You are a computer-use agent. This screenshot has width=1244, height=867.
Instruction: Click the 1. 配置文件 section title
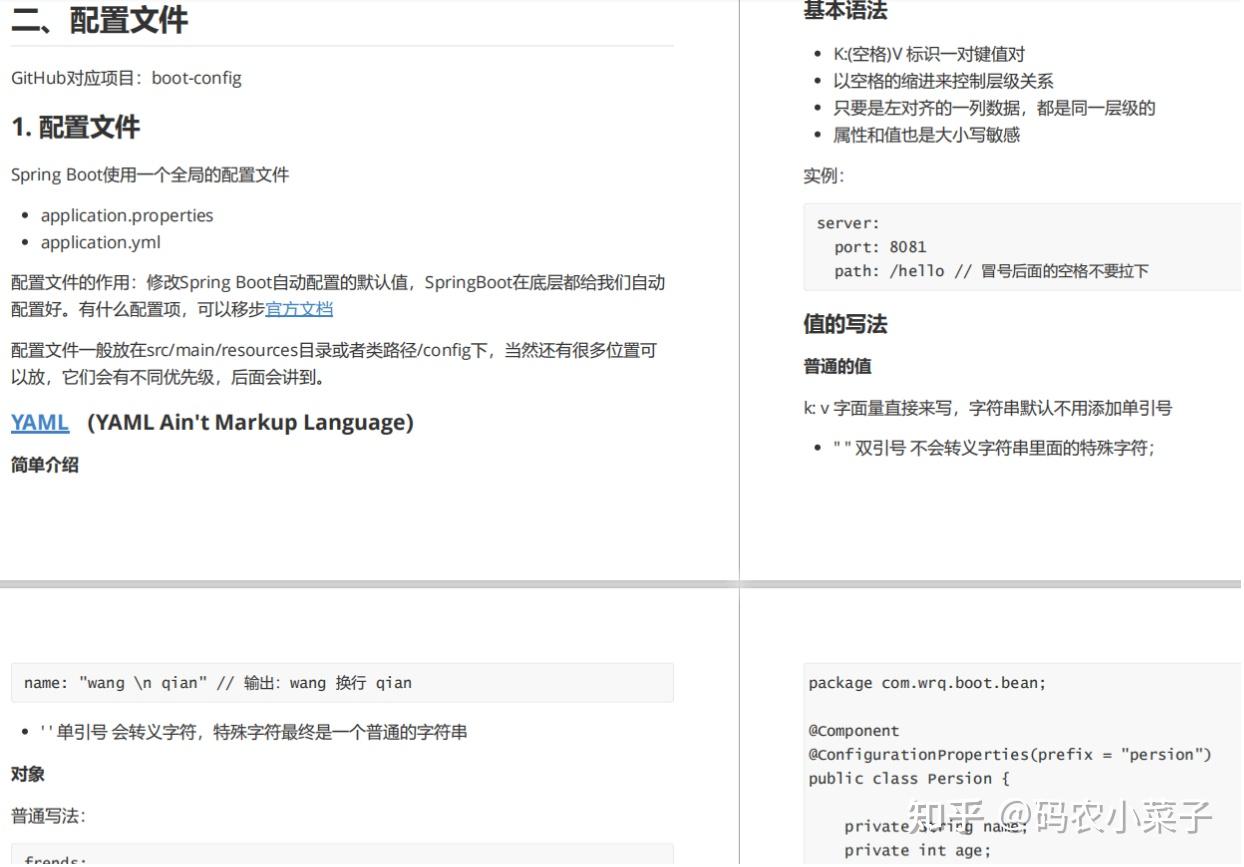point(75,128)
